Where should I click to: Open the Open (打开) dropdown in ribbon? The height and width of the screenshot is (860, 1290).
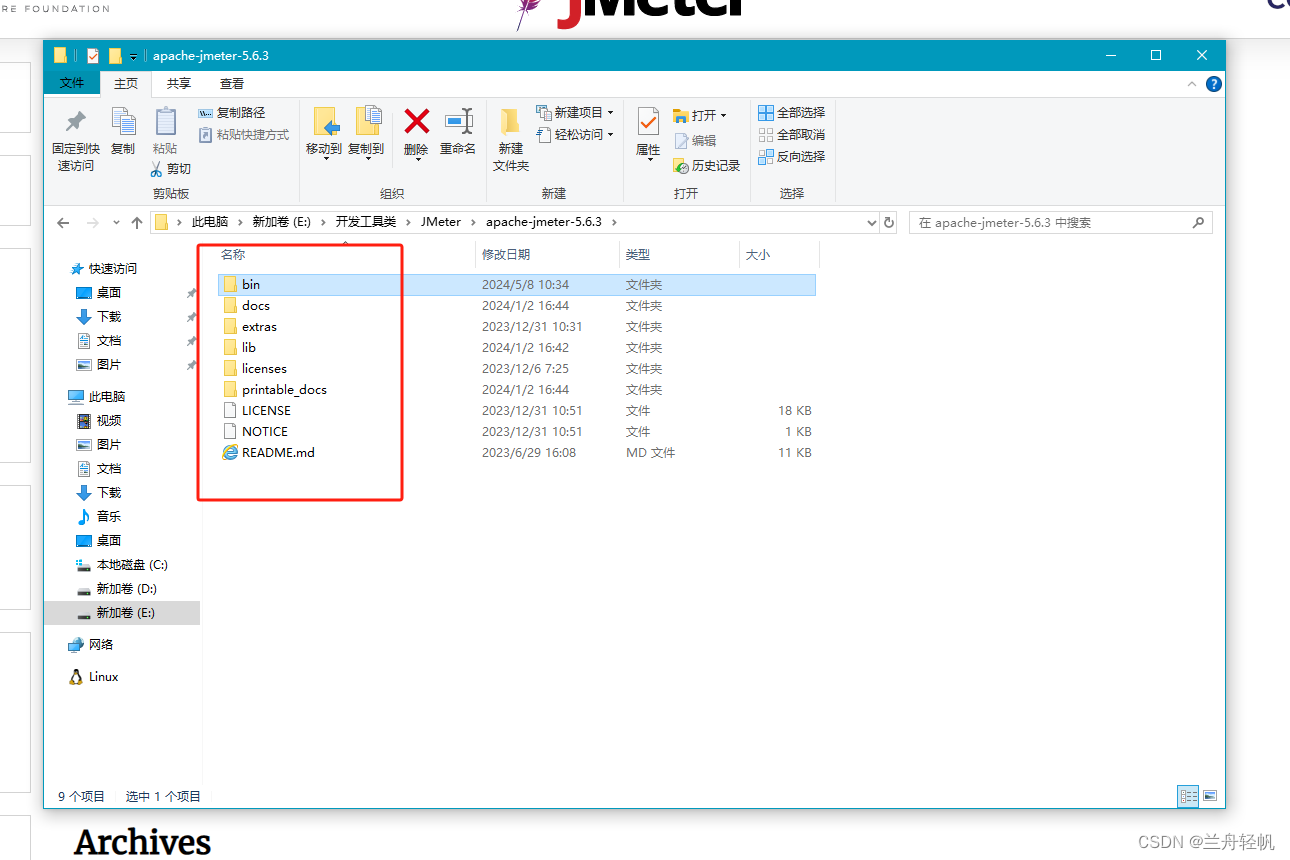tap(700, 115)
